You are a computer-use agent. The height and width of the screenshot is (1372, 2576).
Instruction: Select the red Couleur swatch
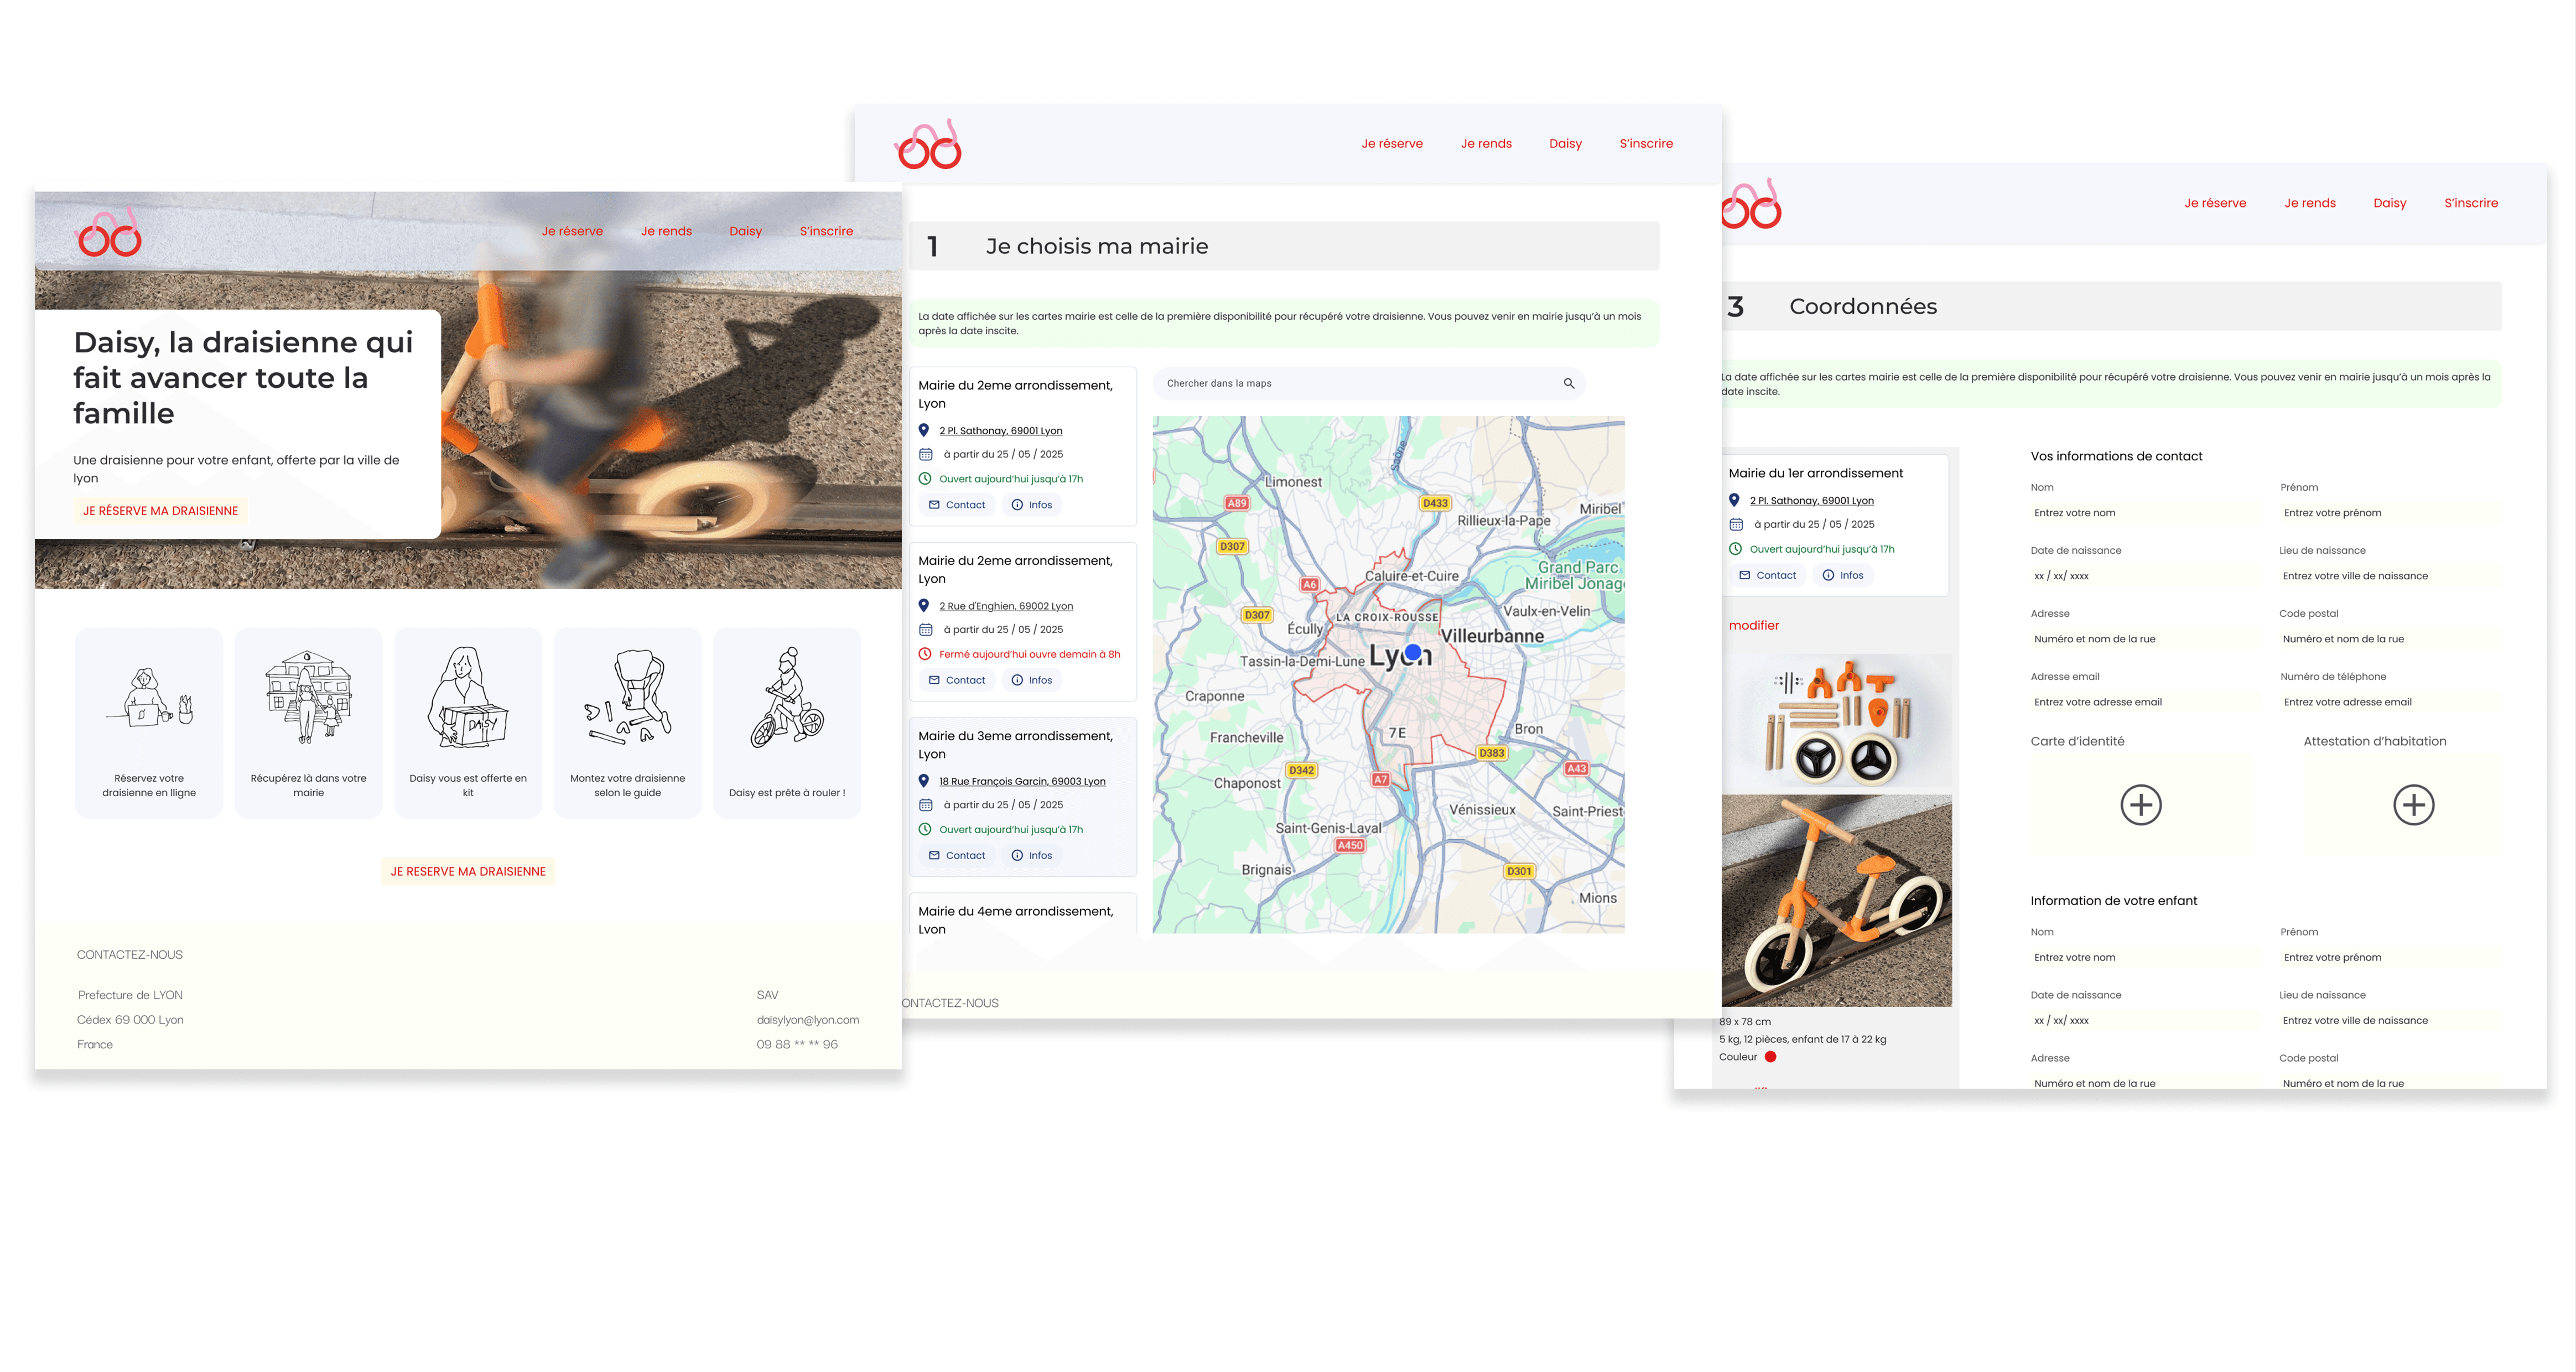point(1770,1057)
